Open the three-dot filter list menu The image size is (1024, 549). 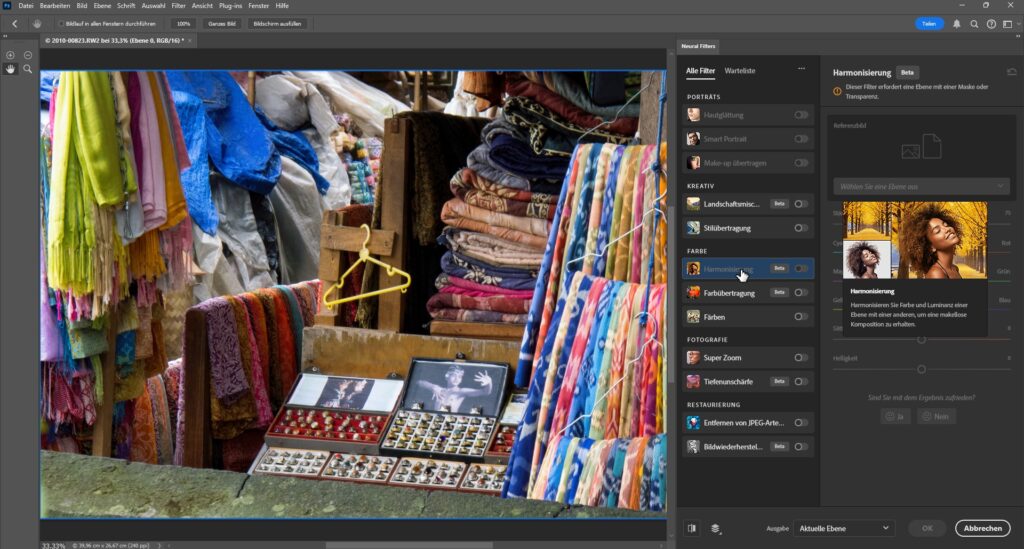801,70
